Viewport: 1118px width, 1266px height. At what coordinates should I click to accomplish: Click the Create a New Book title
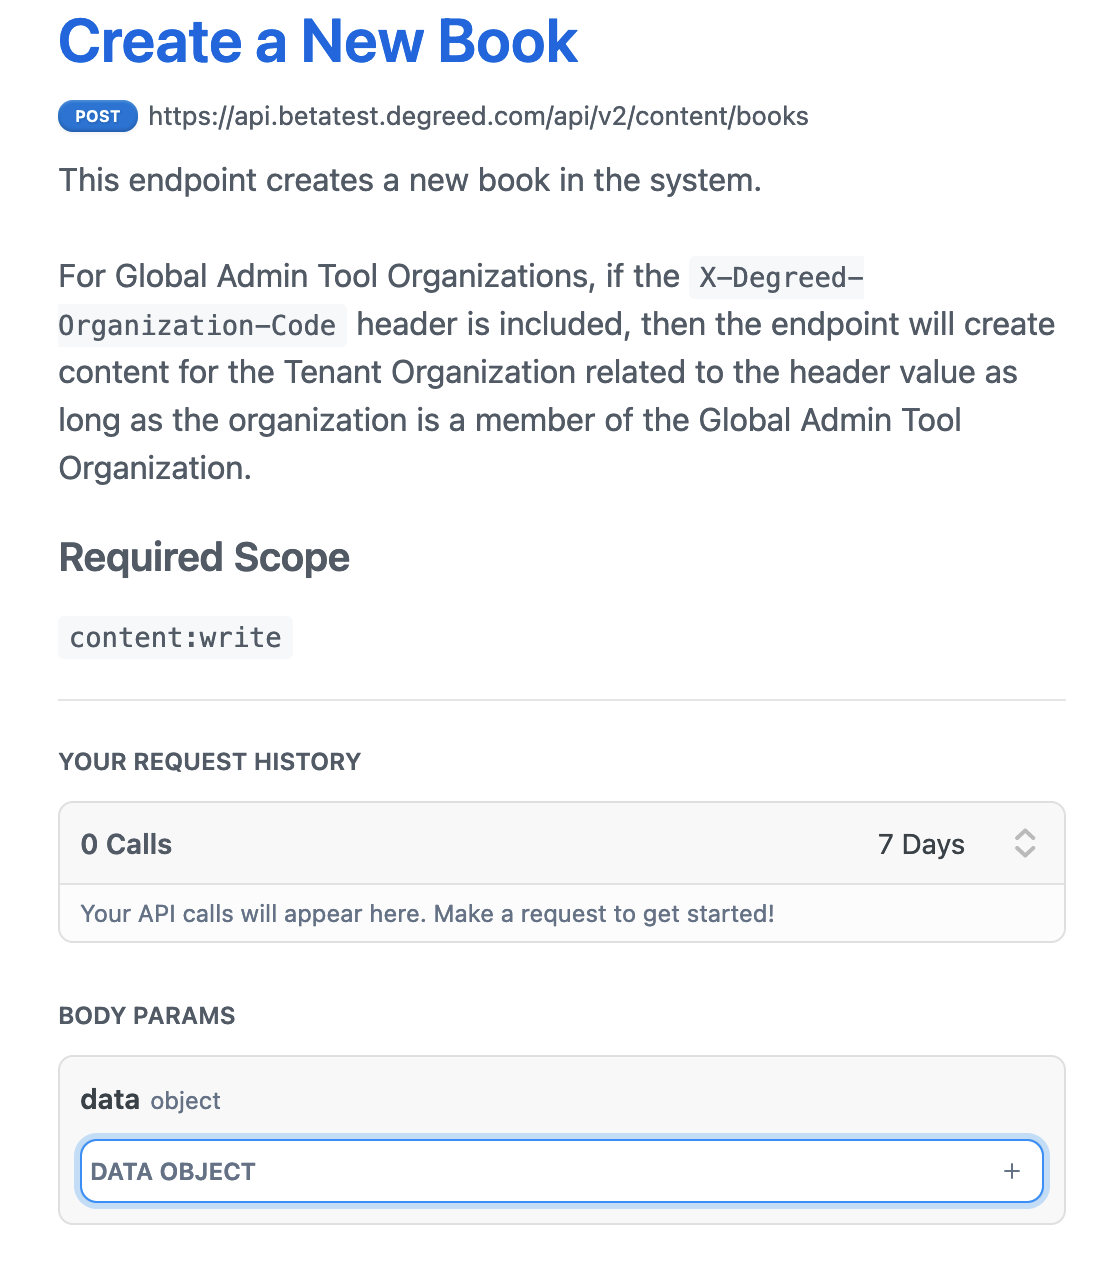(318, 42)
